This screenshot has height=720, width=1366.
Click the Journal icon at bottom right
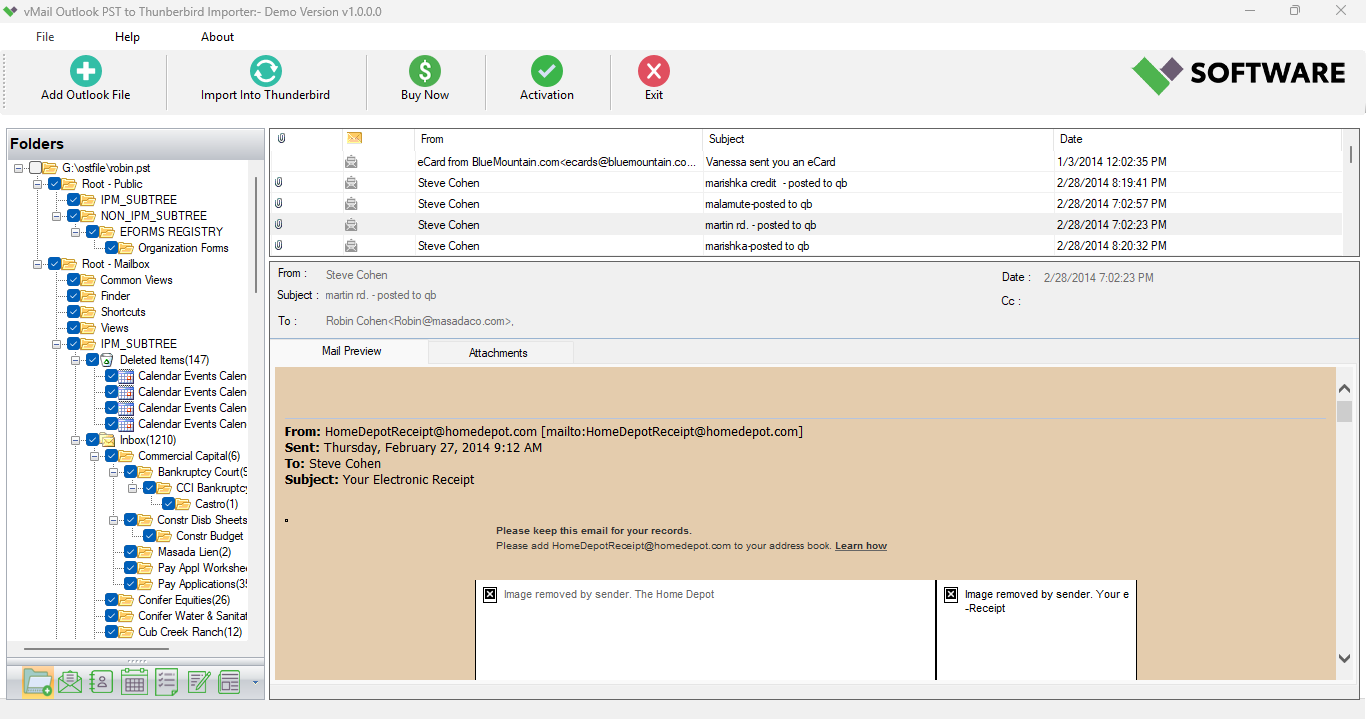click(x=229, y=681)
